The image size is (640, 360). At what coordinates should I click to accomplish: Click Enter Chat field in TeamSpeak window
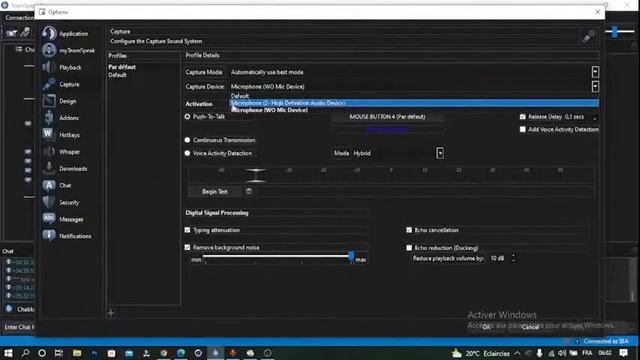tap(19, 327)
